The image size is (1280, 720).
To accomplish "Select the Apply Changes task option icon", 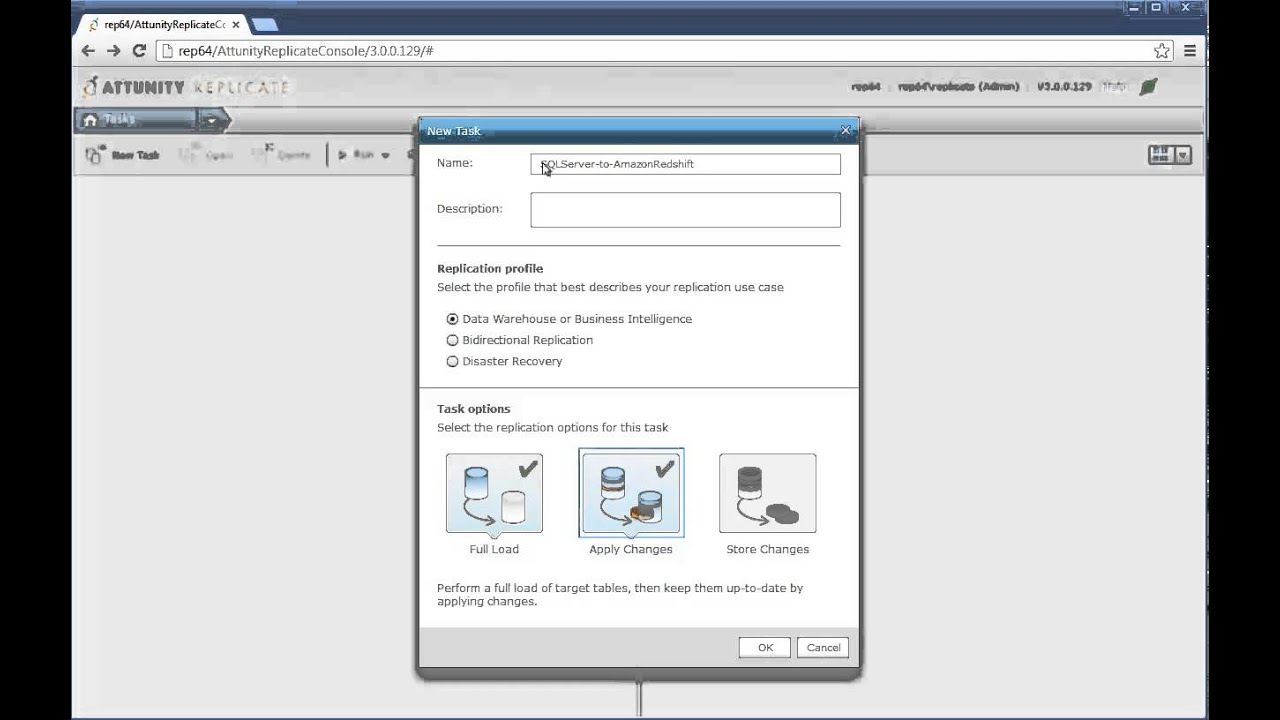I will 631,493.
